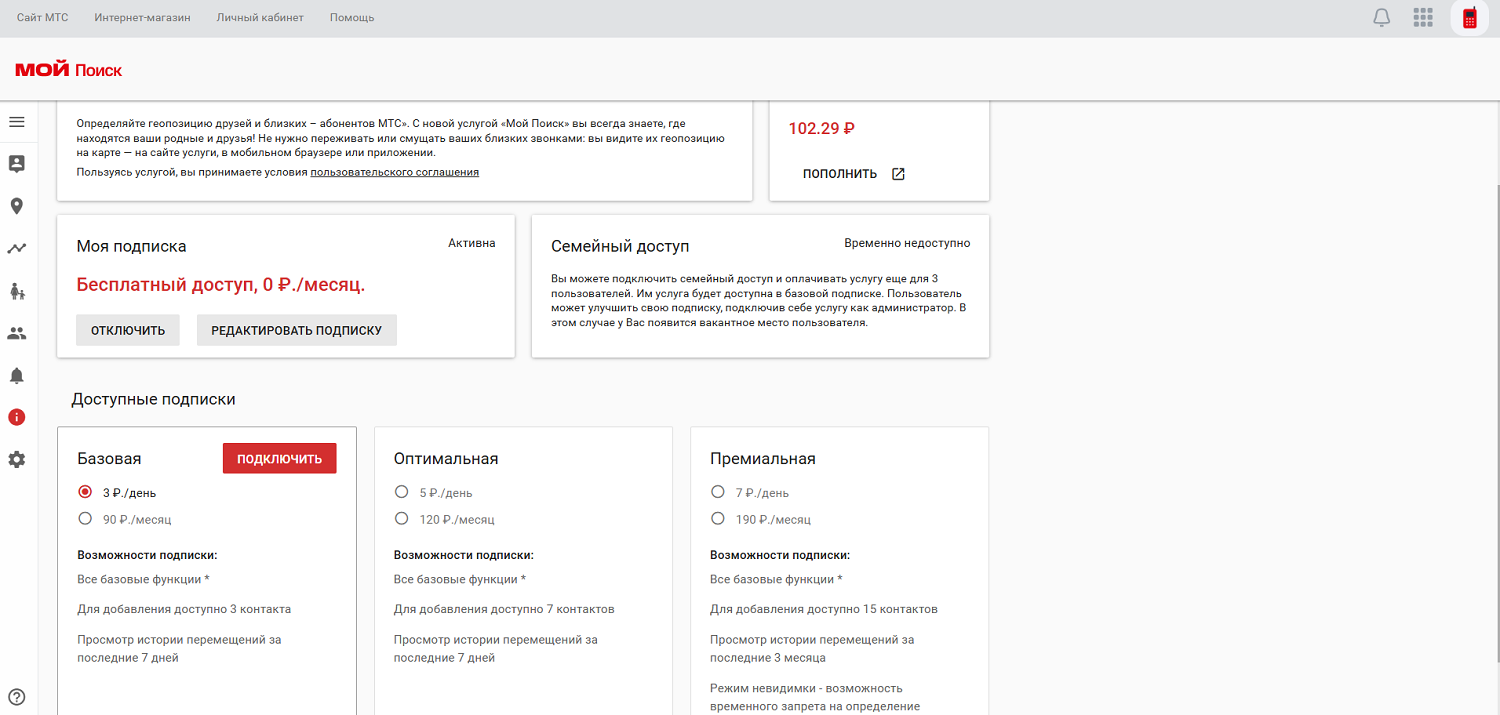Choose 190 ₽/месяц option for Премиальная
Viewport: 1500px width, 715px height.
[x=718, y=519]
